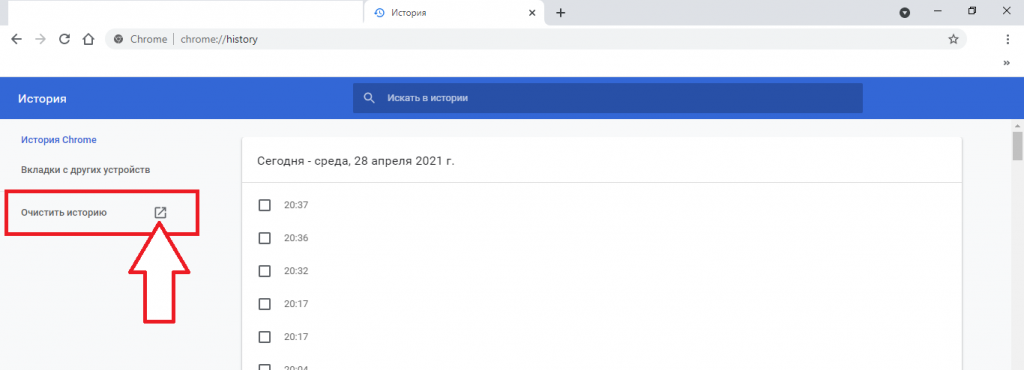The height and width of the screenshot is (370, 1024).
Task: Minimize the Chrome window
Action: (938, 11)
